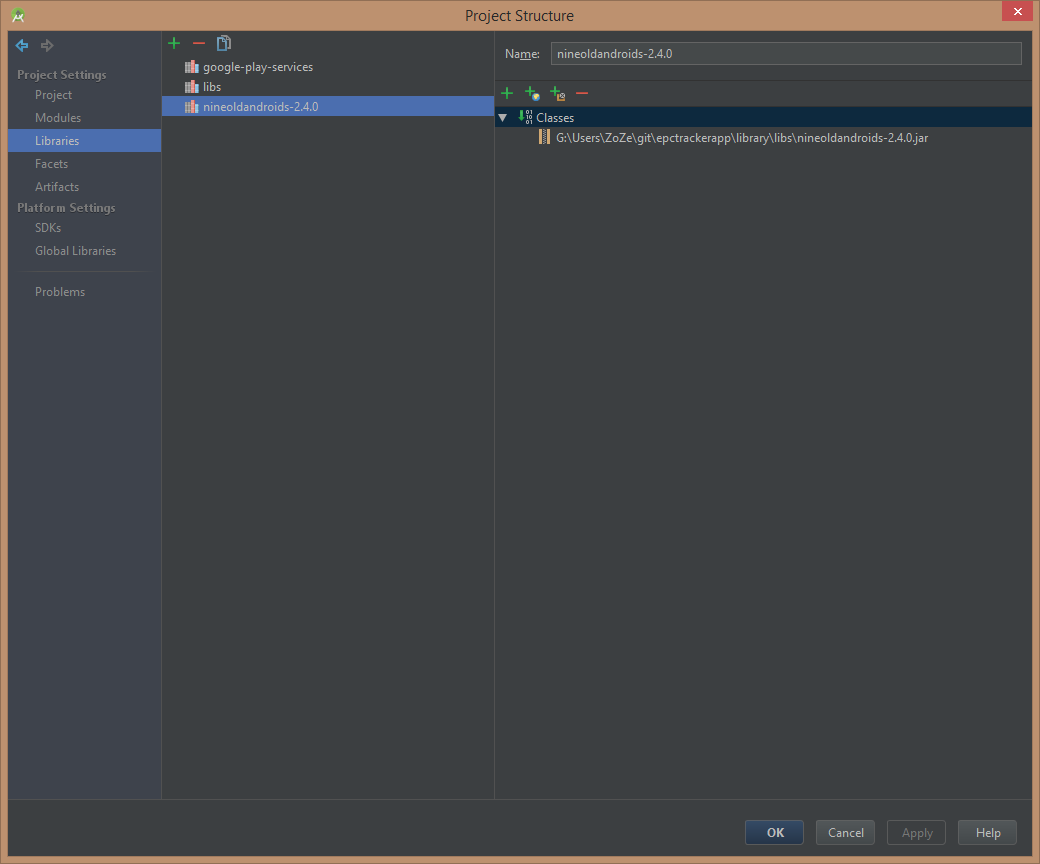
Task: Remove the selected library root
Action: pos(582,93)
